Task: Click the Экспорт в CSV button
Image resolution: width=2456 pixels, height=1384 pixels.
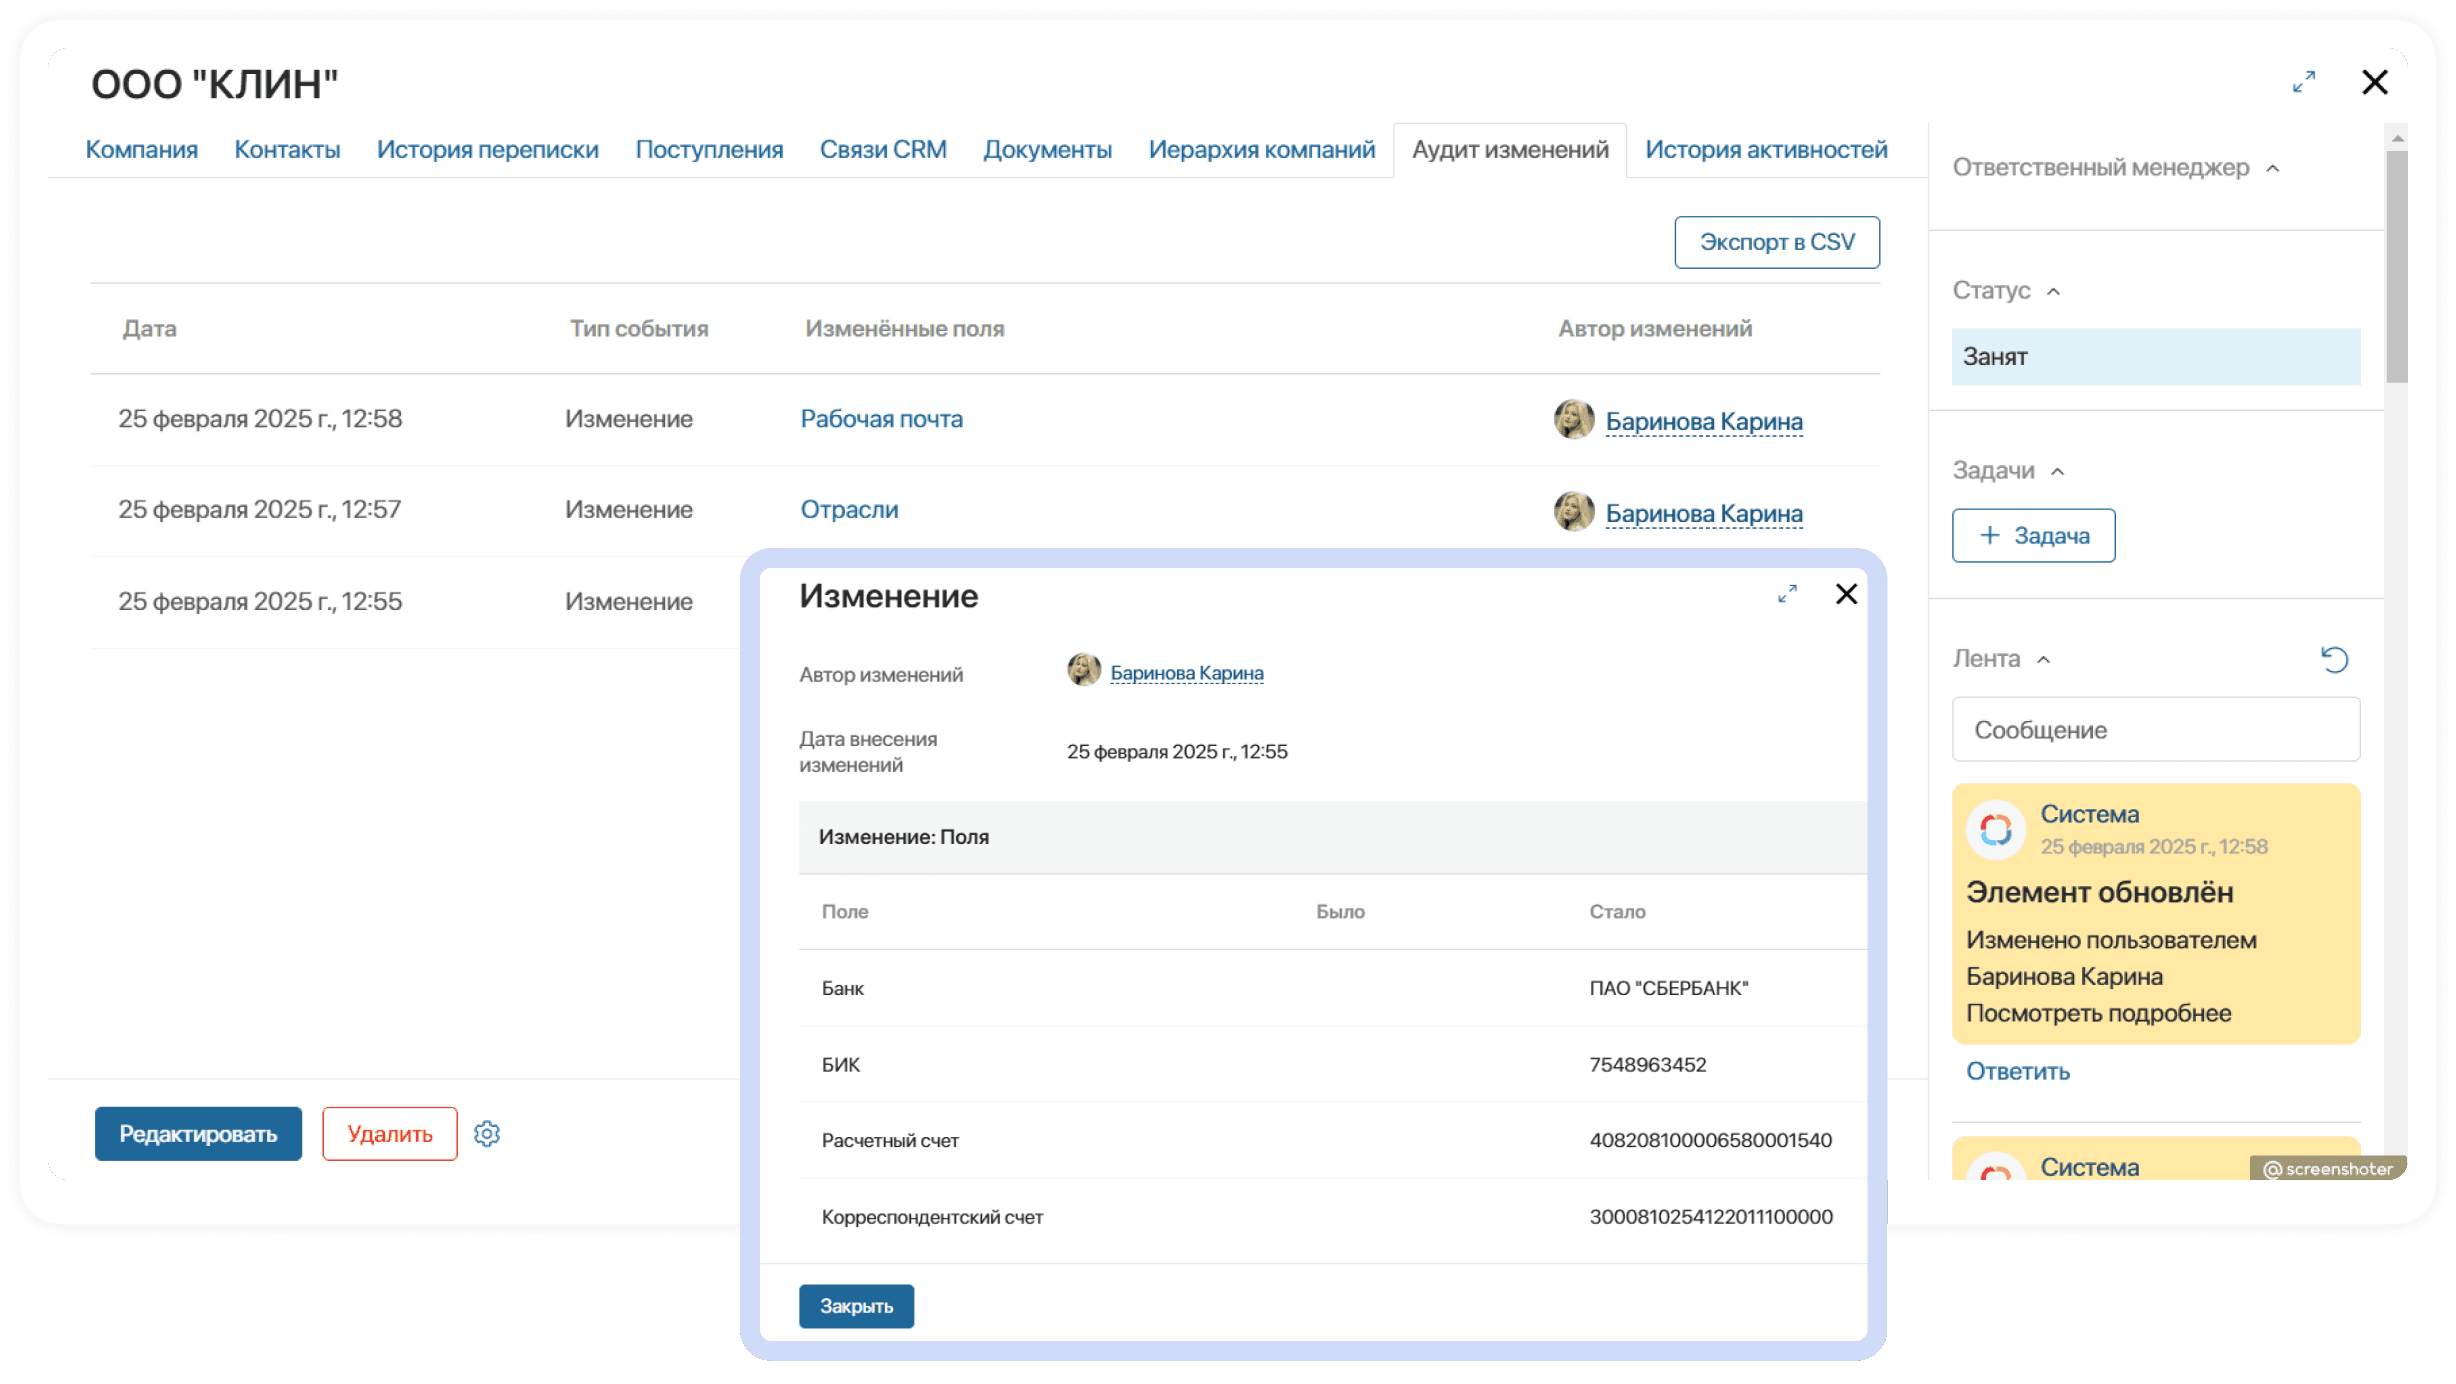Action: pos(1777,242)
